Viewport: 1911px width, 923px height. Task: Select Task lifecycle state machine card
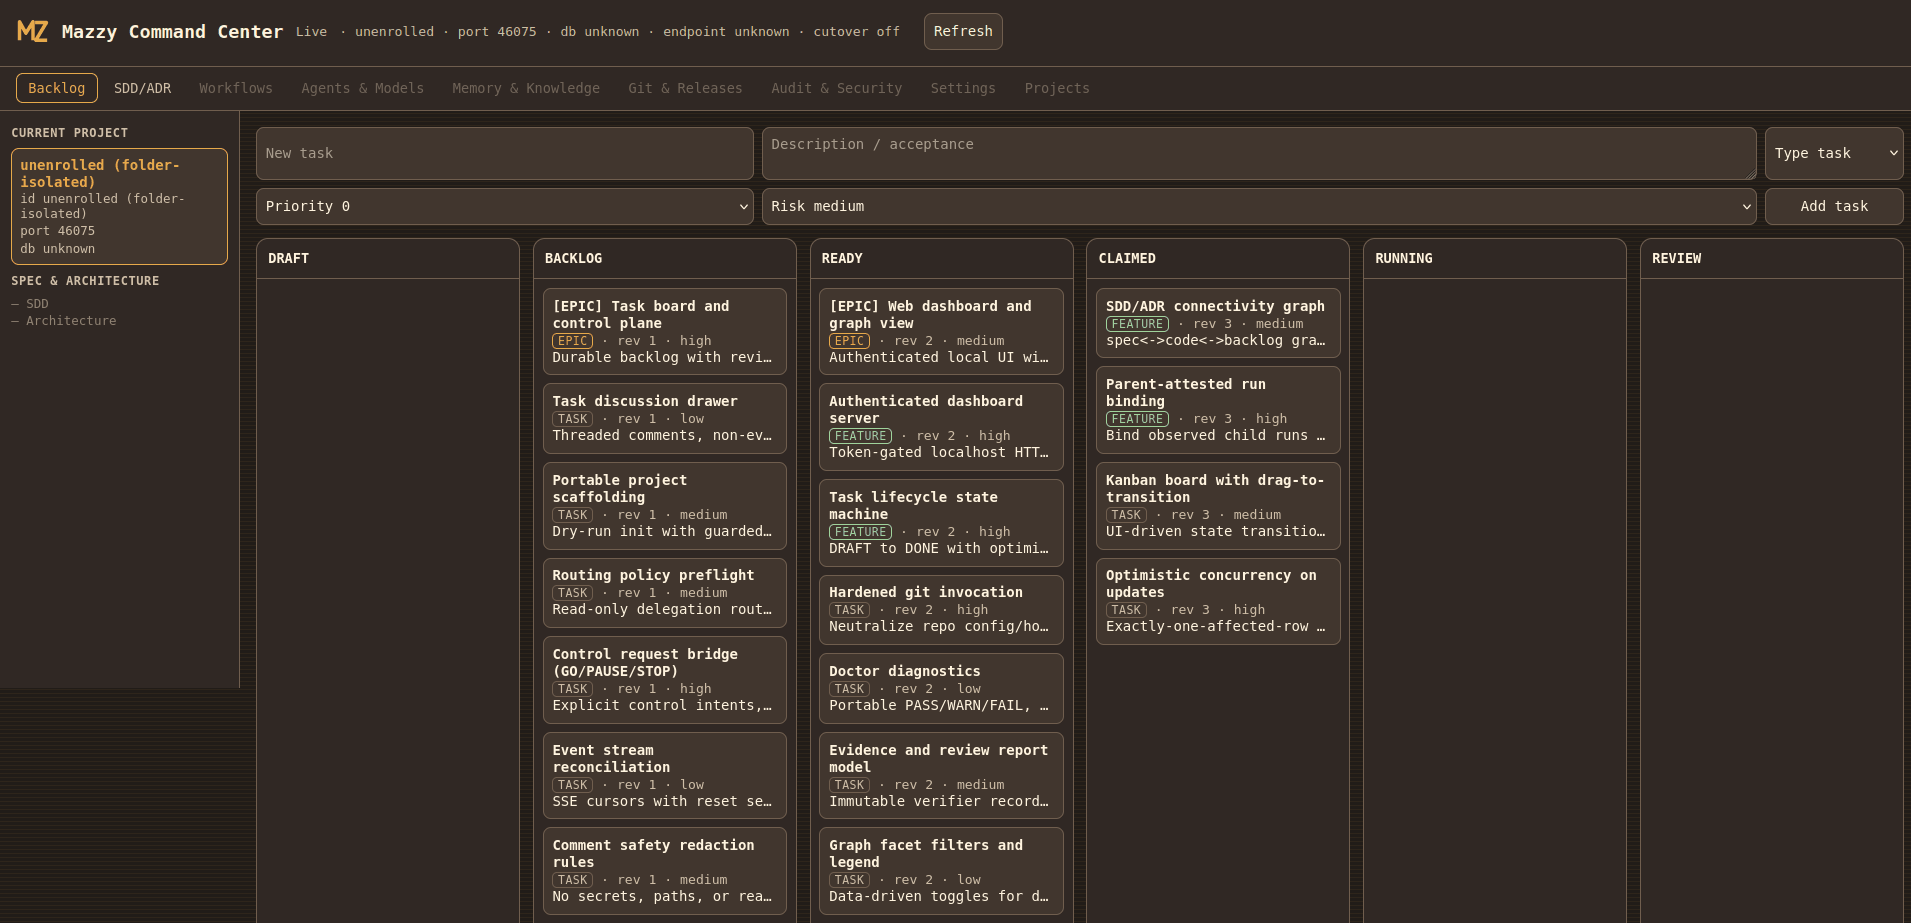tap(941, 522)
